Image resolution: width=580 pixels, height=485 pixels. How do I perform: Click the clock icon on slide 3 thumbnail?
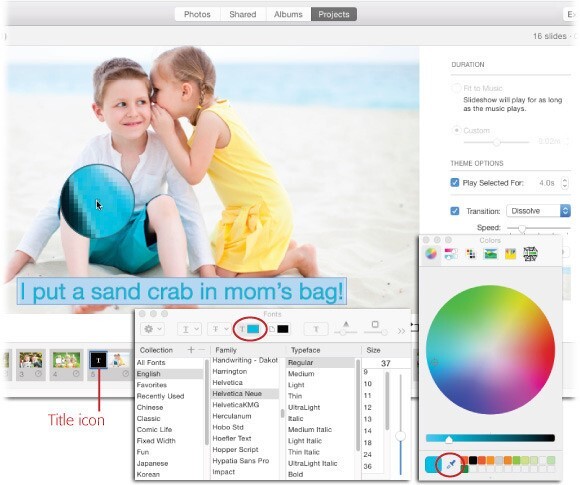(38, 374)
